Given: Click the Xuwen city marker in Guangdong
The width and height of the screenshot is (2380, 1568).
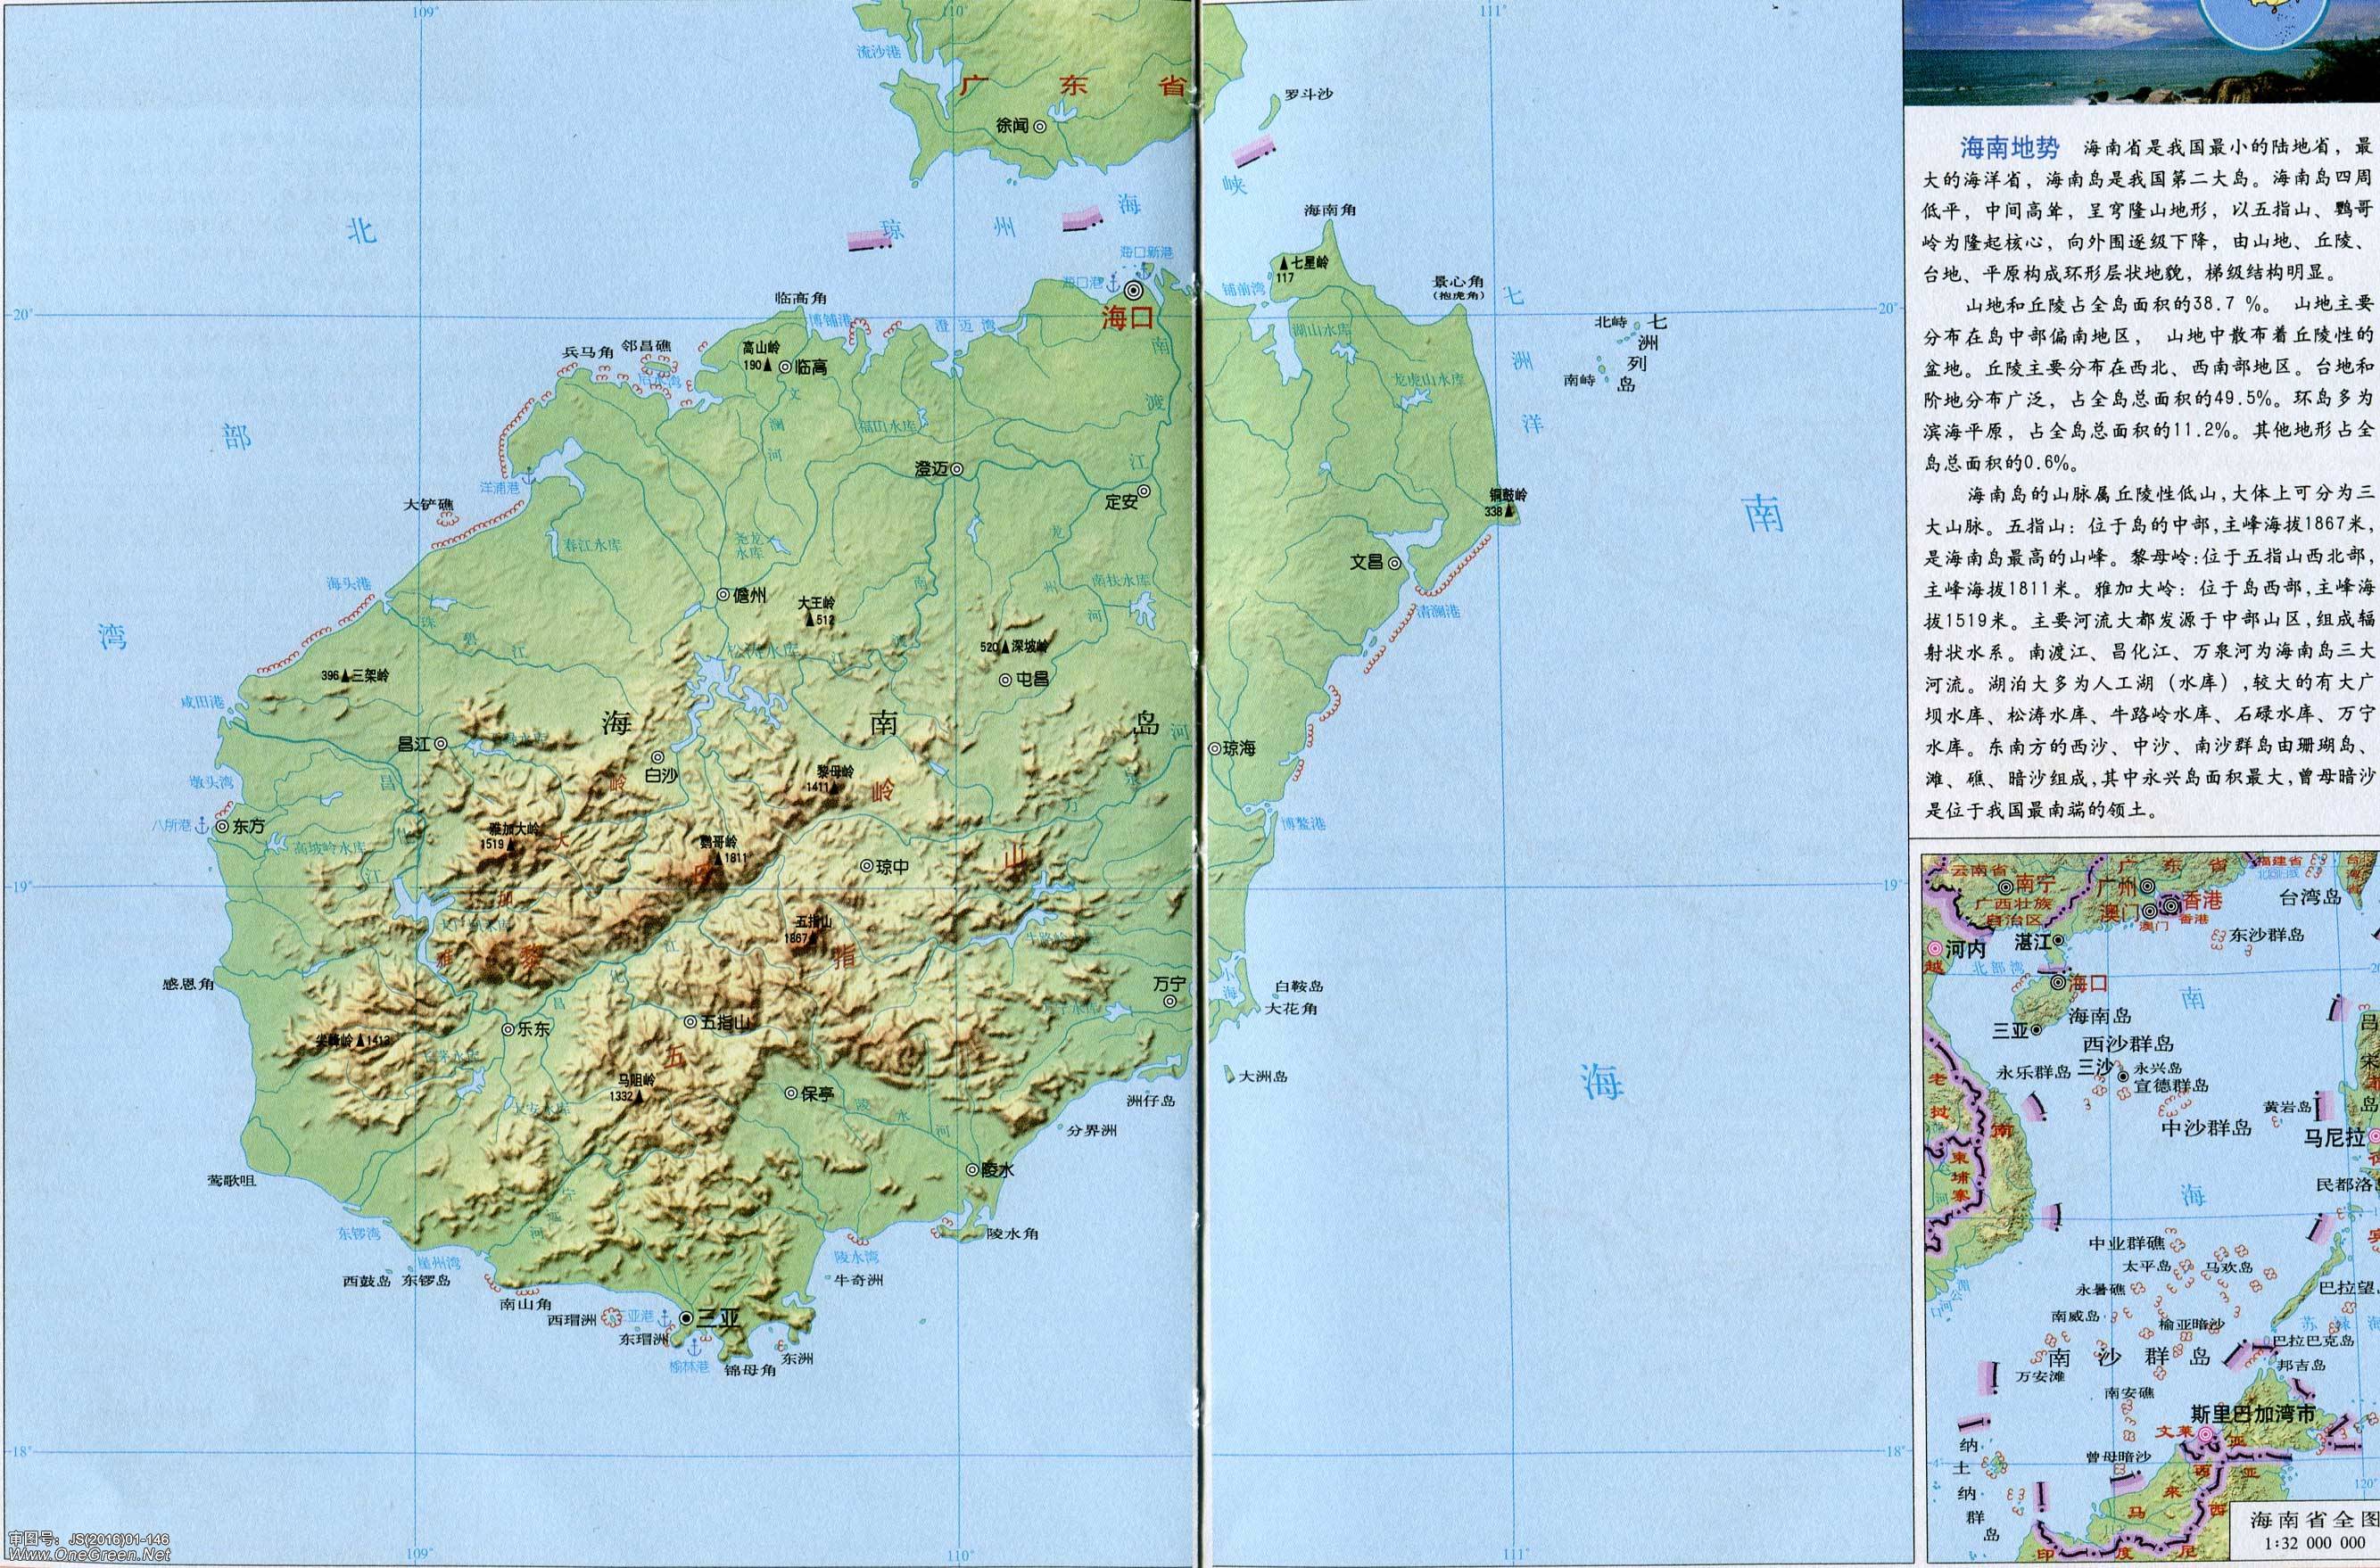Looking at the screenshot, I should coord(1040,126).
